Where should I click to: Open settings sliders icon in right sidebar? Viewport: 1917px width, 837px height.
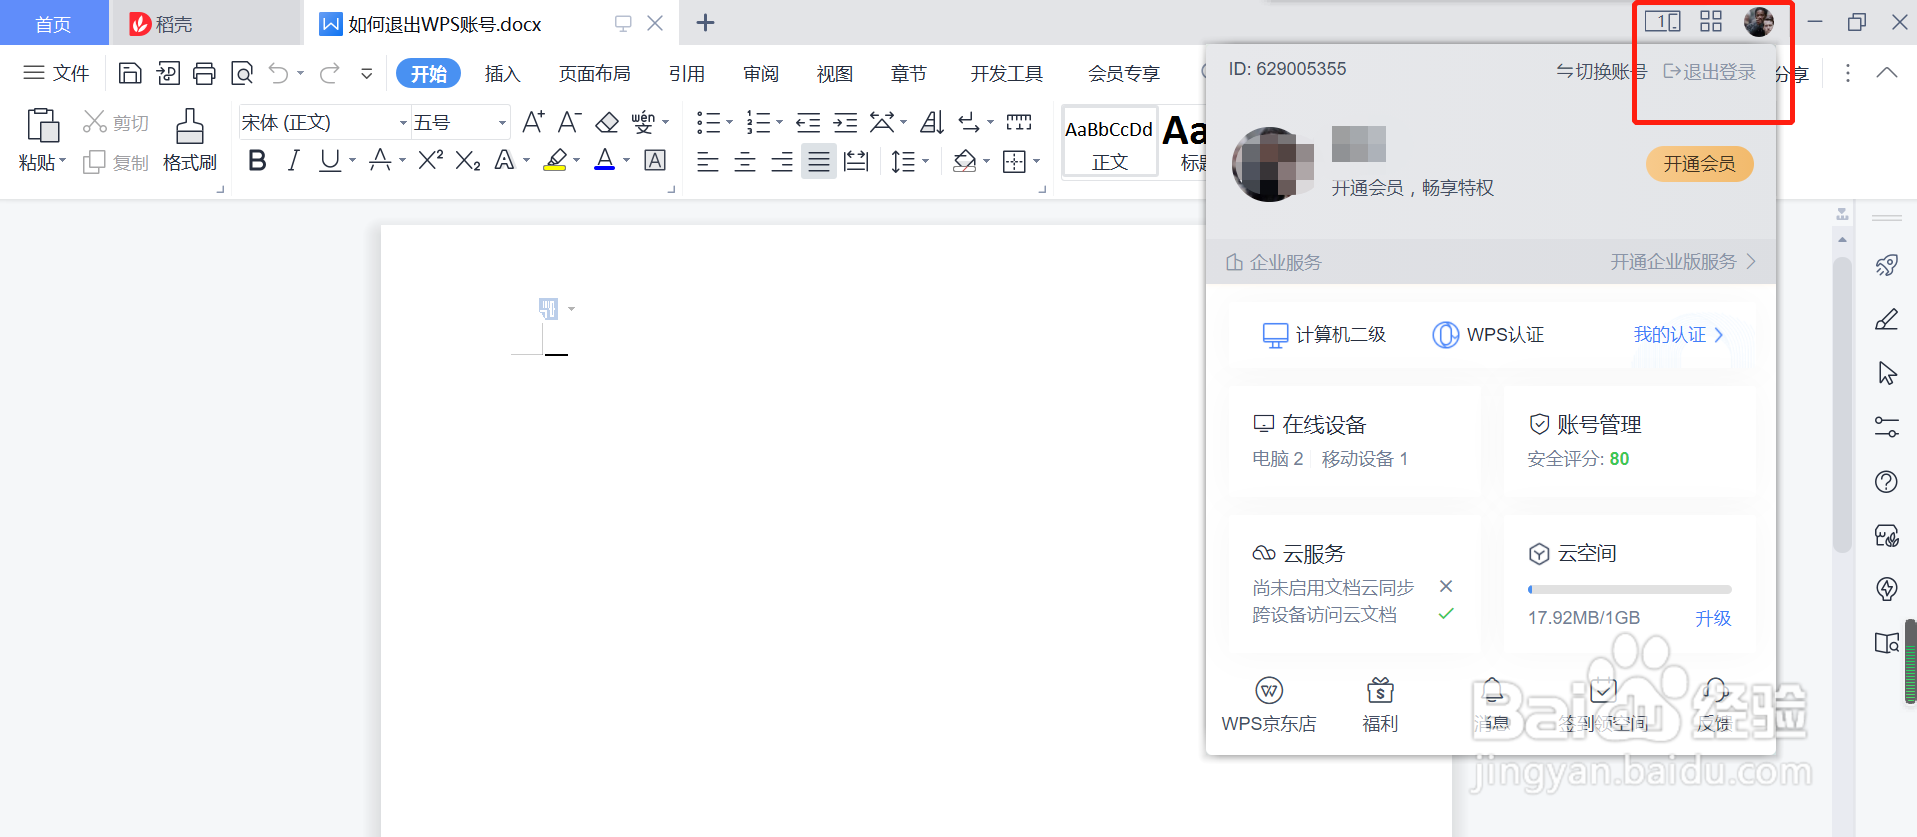[x=1887, y=427]
